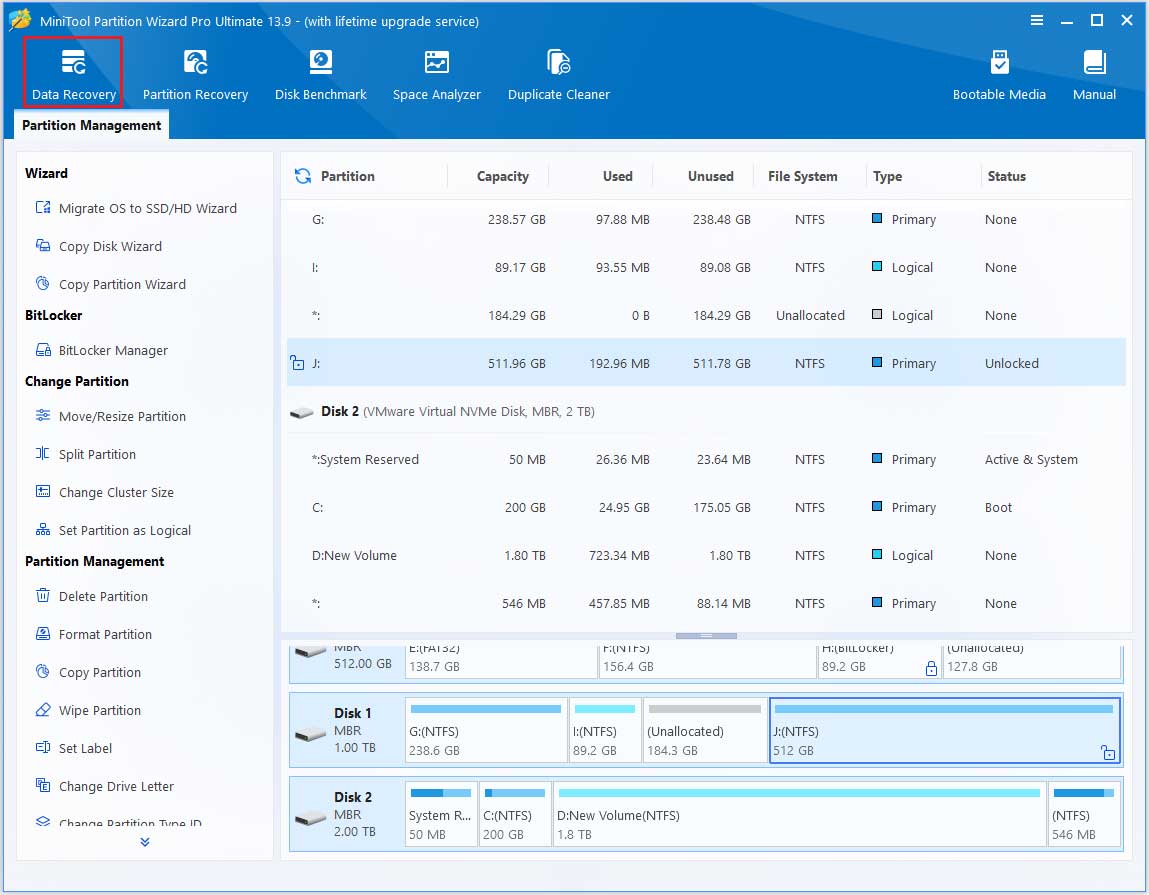1149x895 pixels.
Task: Click the Set Label icon
Action: pyautogui.click(x=43, y=748)
